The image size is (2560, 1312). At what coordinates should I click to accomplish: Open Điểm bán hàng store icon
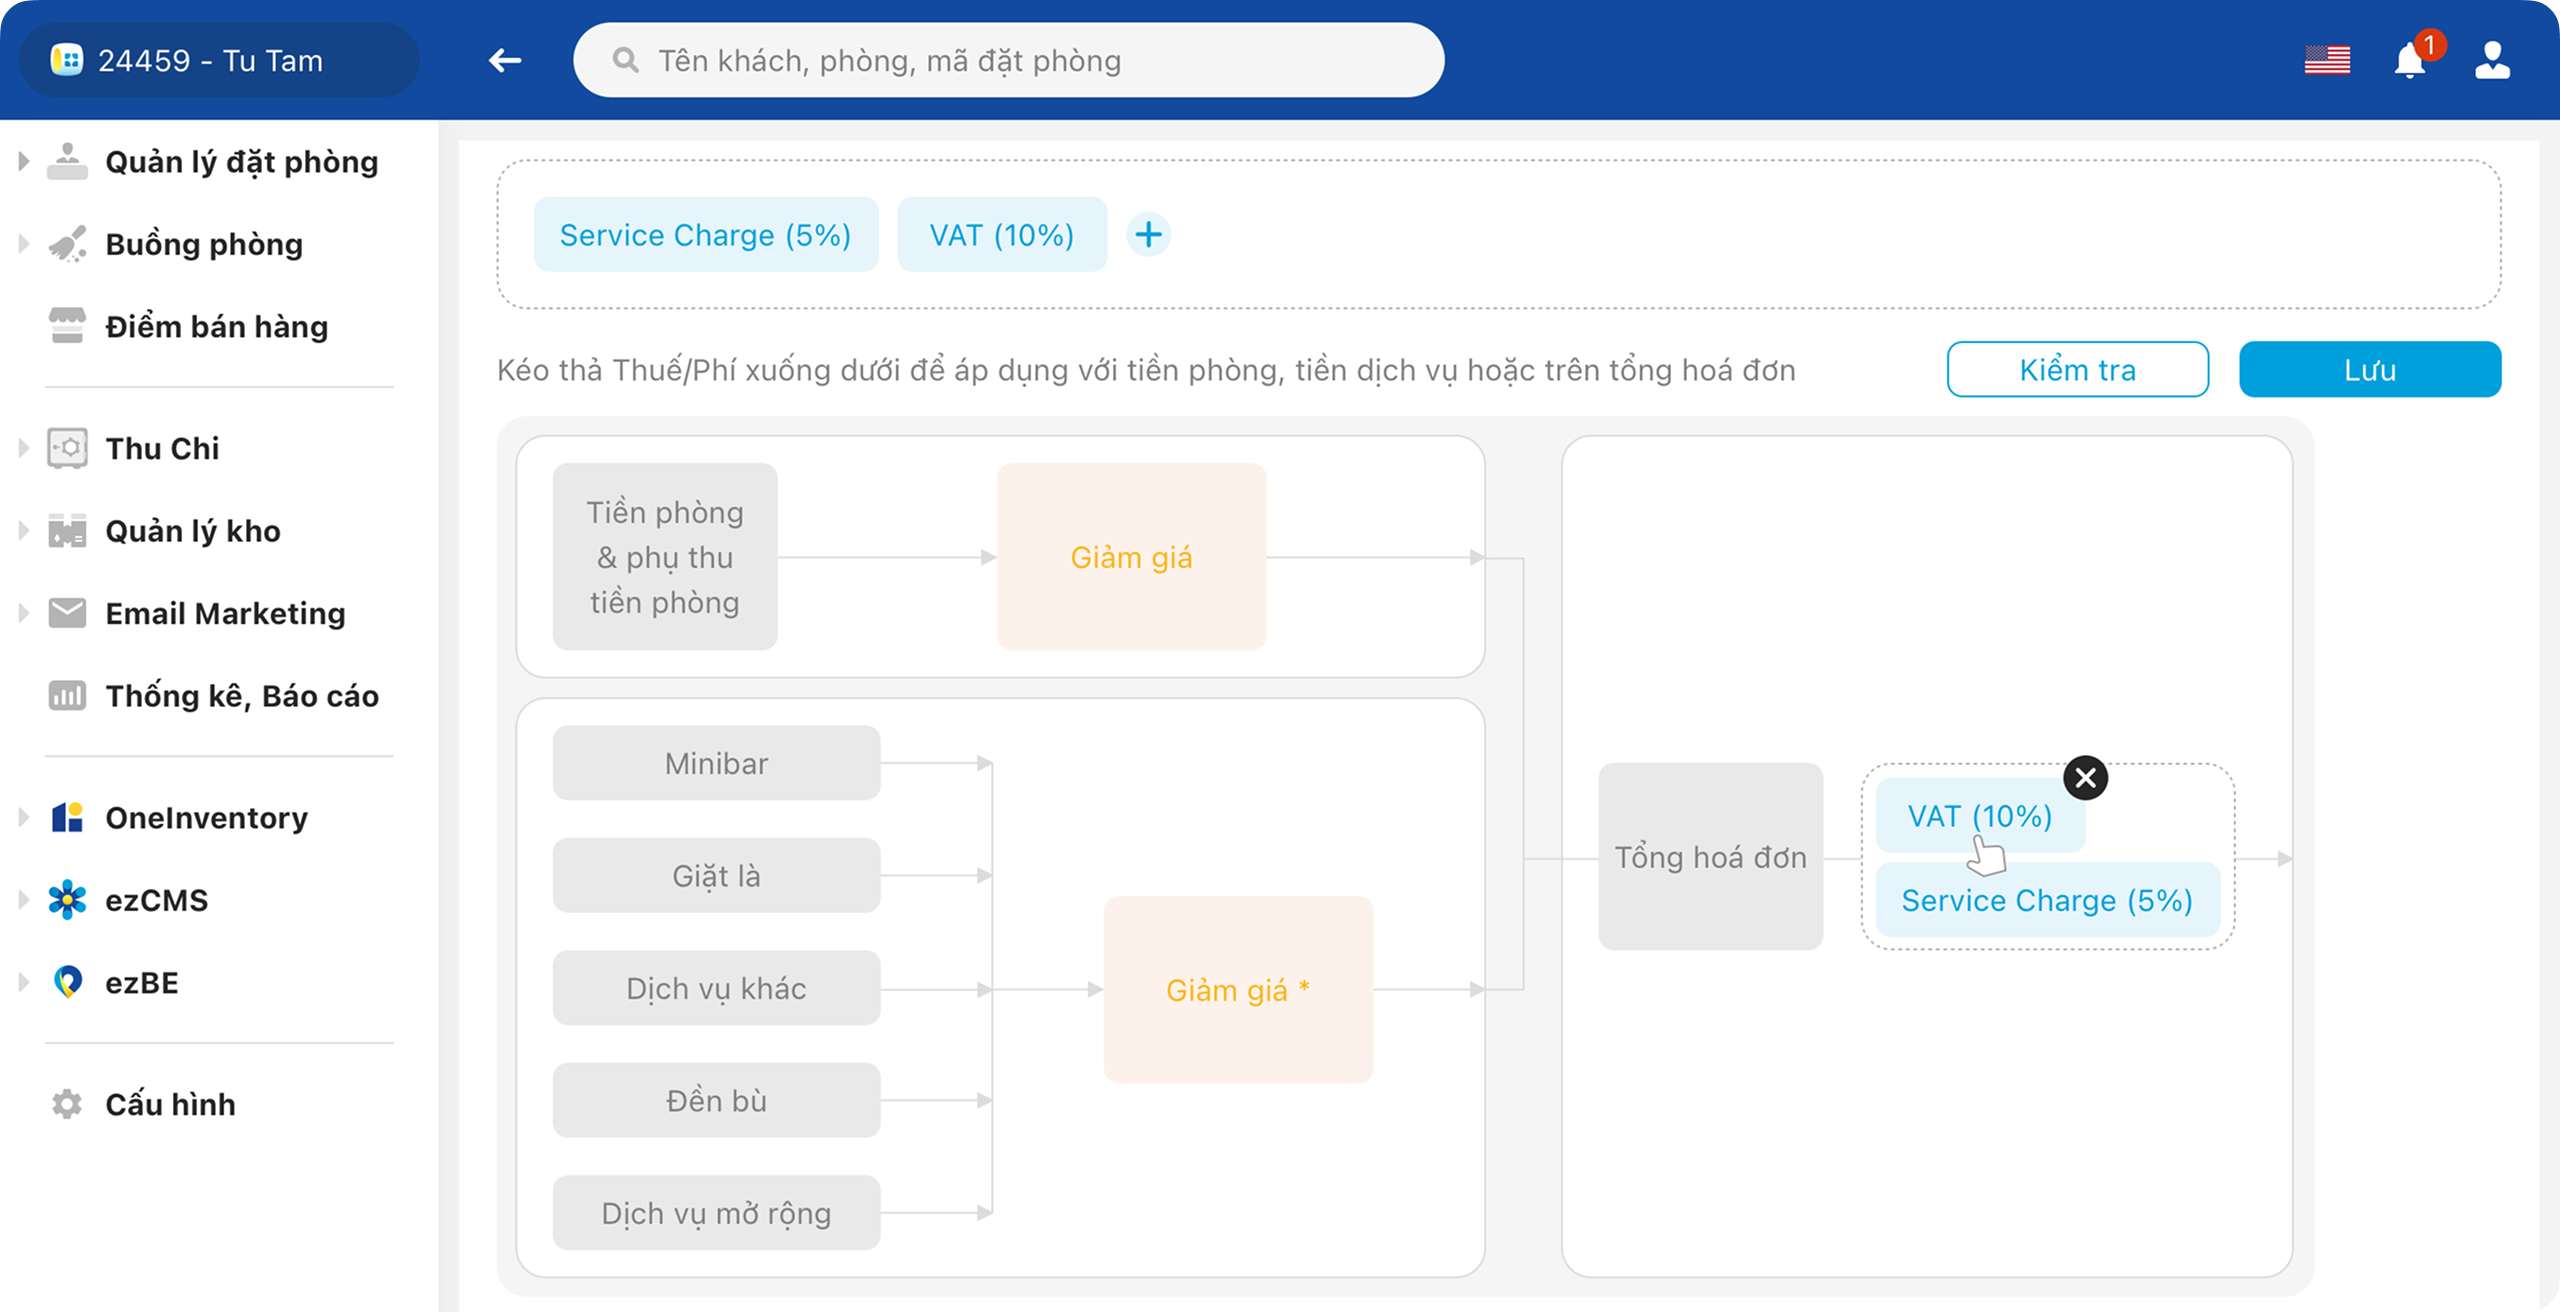(67, 326)
